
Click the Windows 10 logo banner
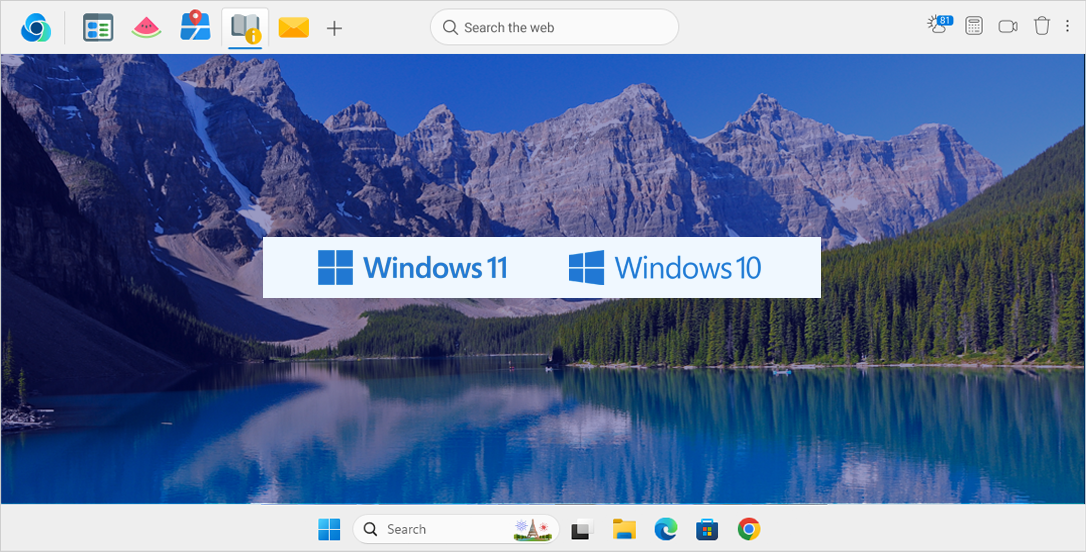coord(665,267)
